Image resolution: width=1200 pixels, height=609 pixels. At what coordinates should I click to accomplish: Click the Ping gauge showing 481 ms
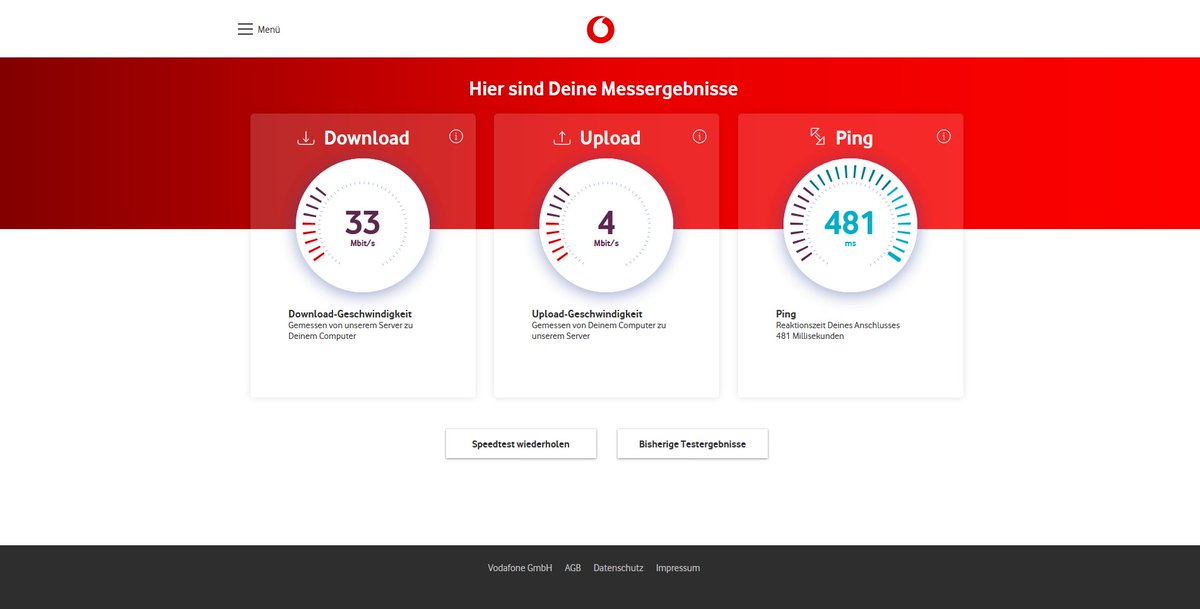point(850,225)
